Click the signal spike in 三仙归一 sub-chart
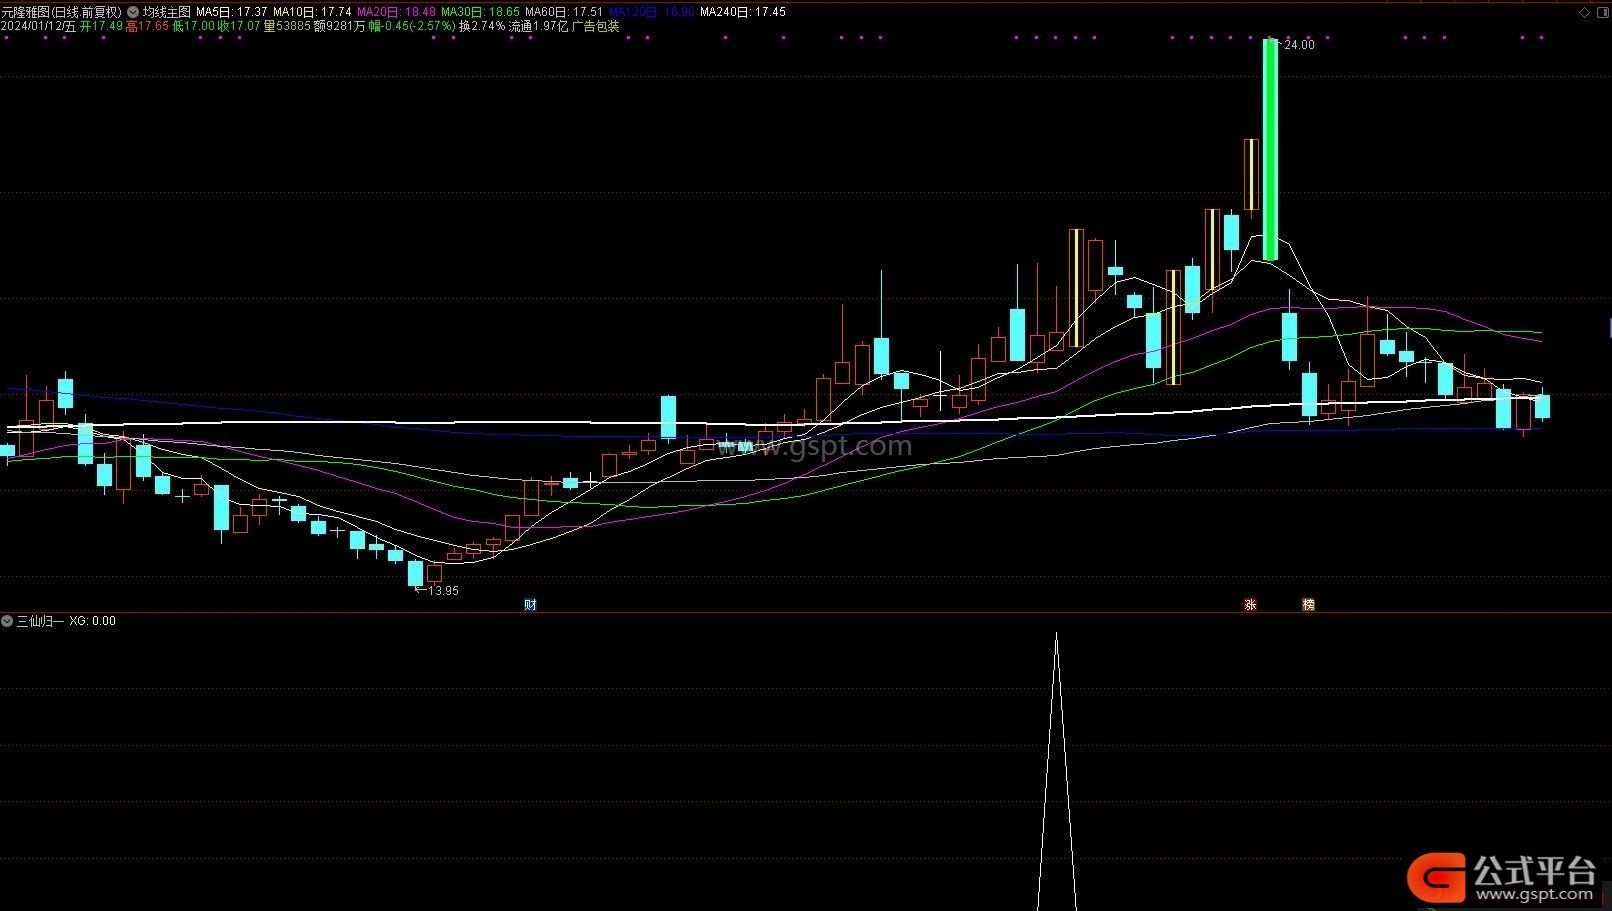The image size is (1612, 911). pyautogui.click(x=1056, y=770)
